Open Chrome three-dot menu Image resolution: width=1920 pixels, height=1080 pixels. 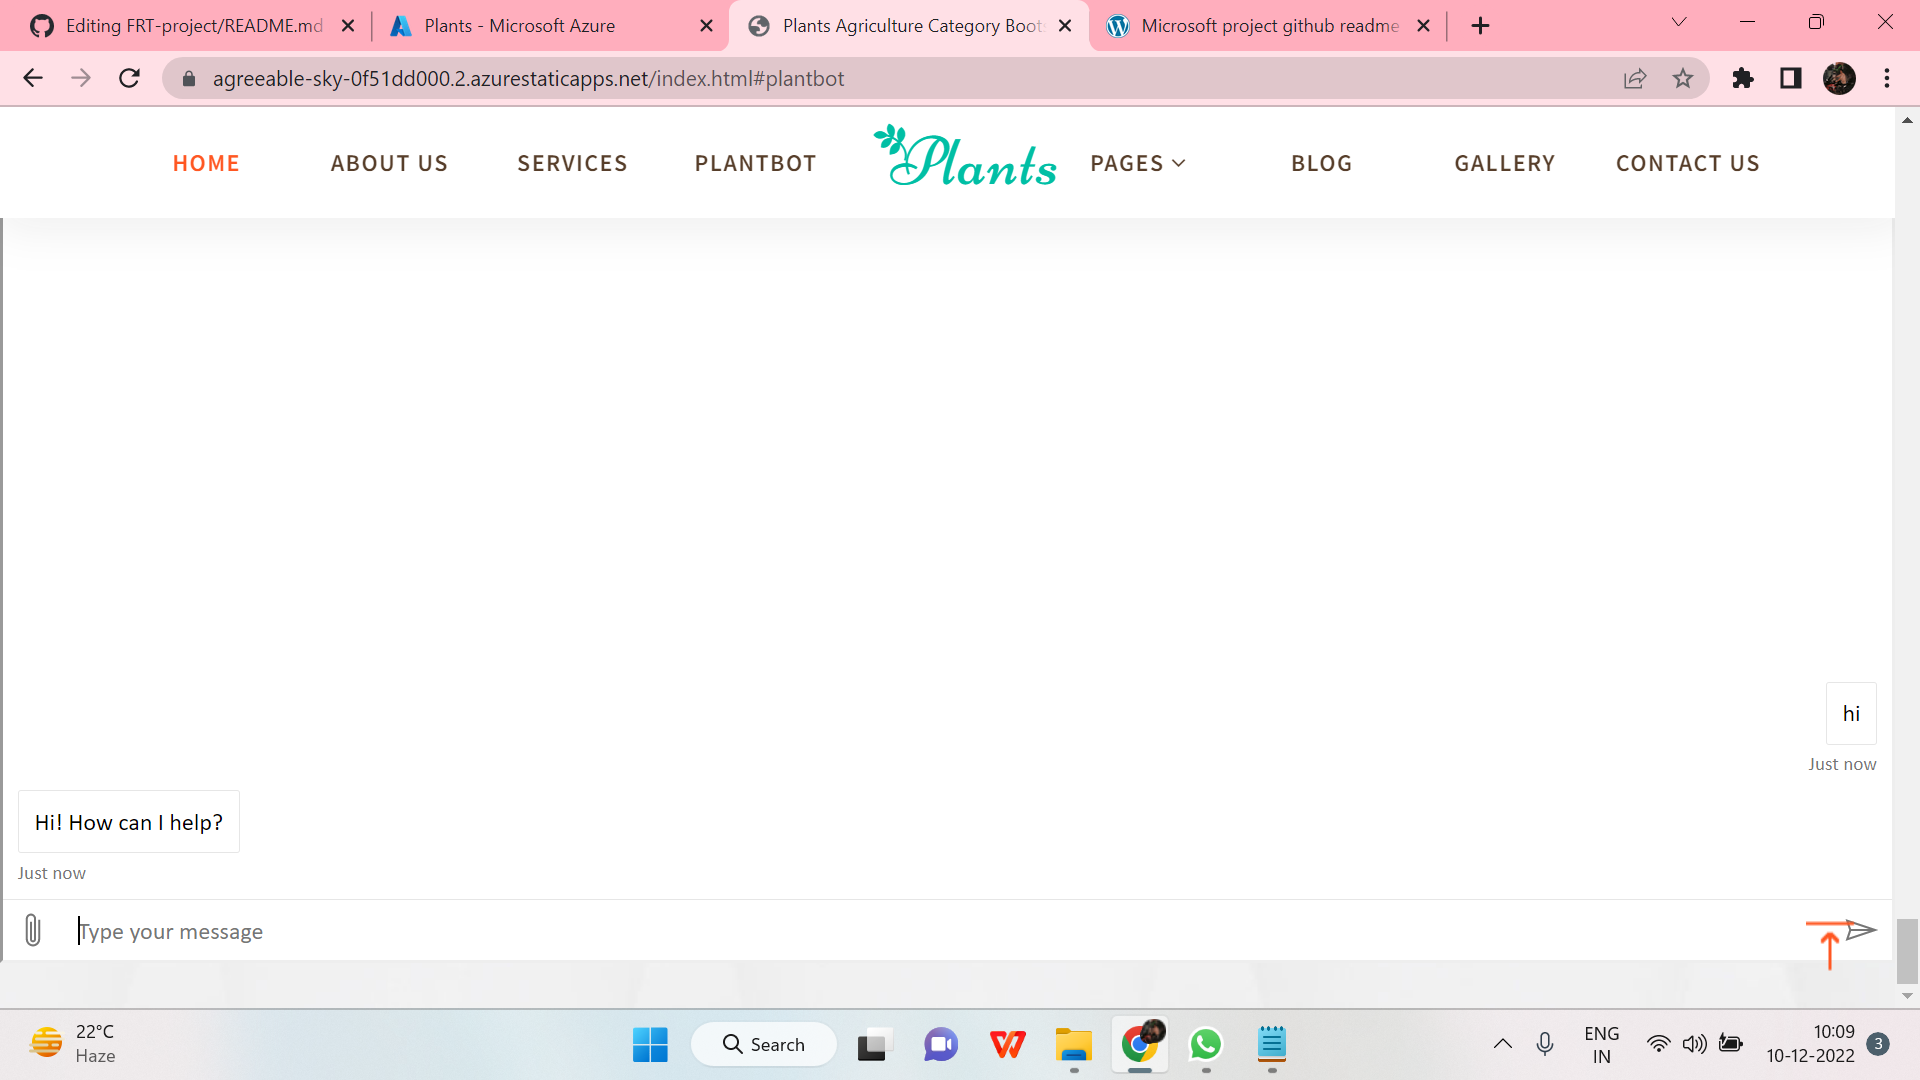1887,79
